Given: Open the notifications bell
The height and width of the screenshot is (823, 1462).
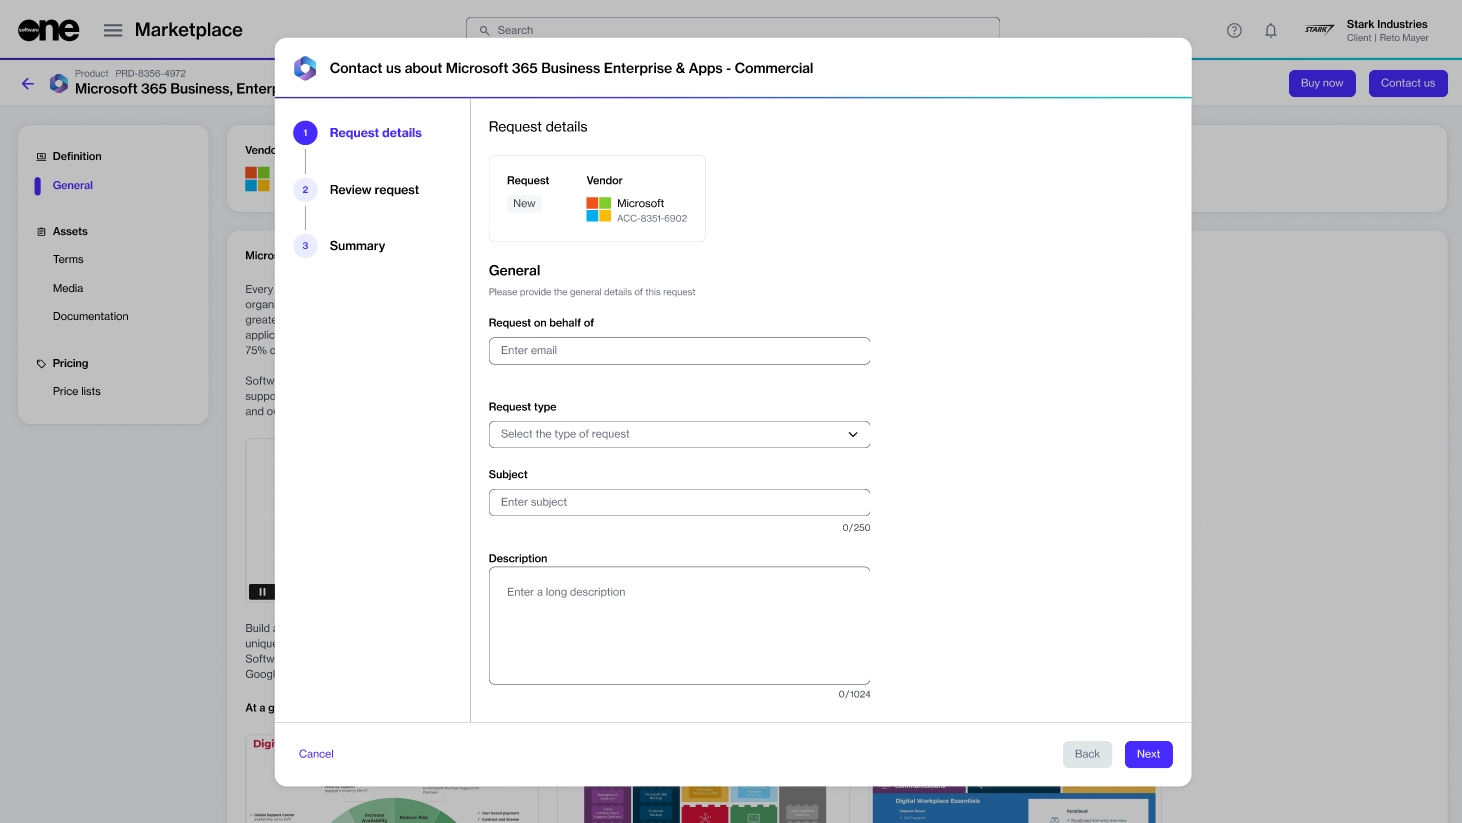Looking at the screenshot, I should pyautogui.click(x=1270, y=30).
